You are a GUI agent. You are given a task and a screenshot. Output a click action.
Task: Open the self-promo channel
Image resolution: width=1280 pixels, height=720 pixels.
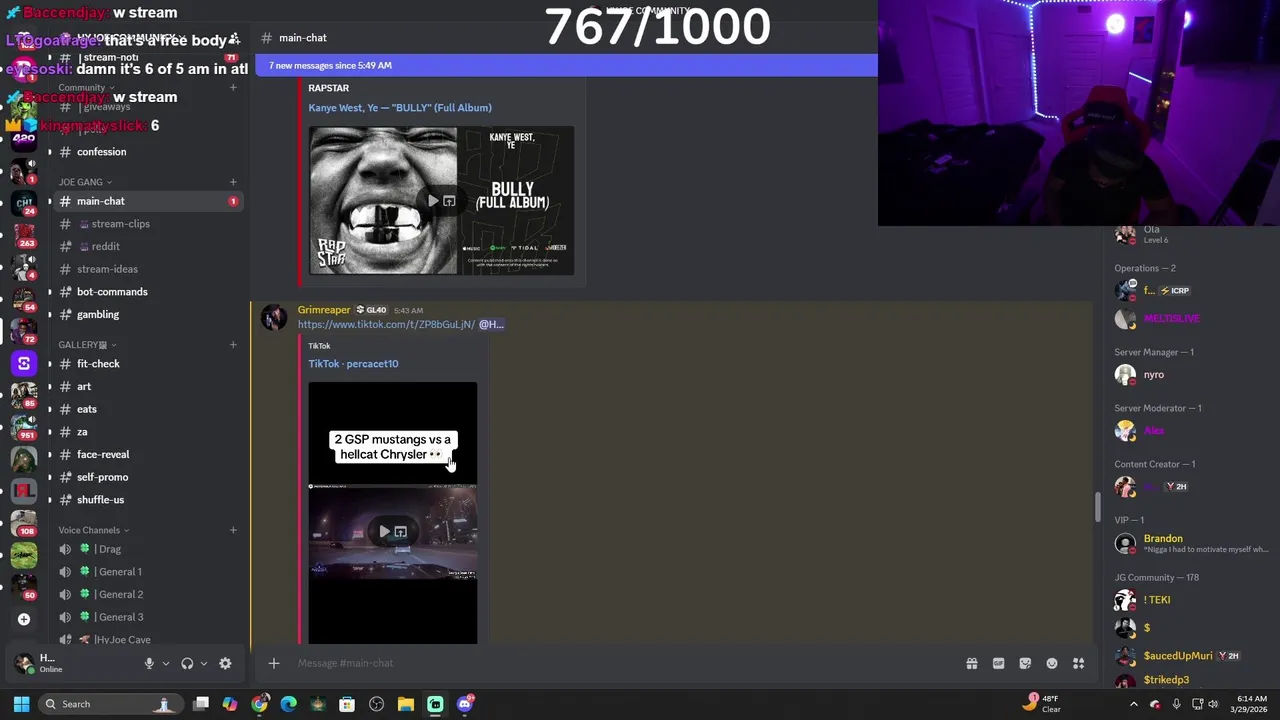[146, 477]
